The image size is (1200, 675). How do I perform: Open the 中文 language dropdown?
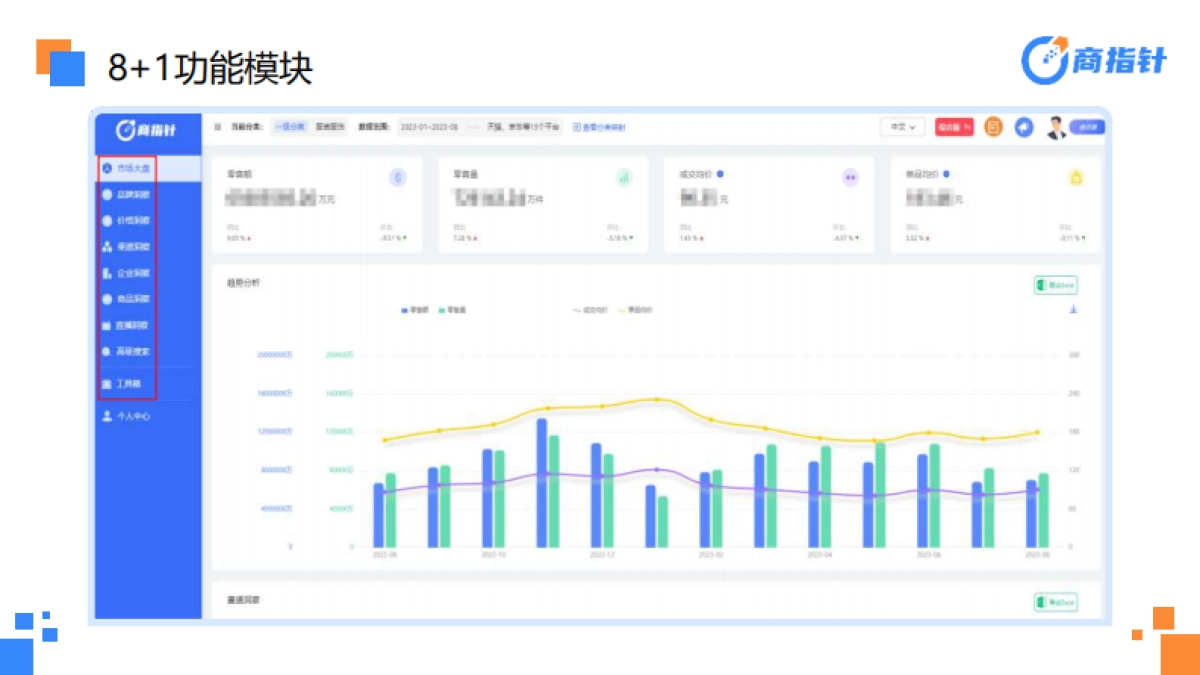(902, 127)
